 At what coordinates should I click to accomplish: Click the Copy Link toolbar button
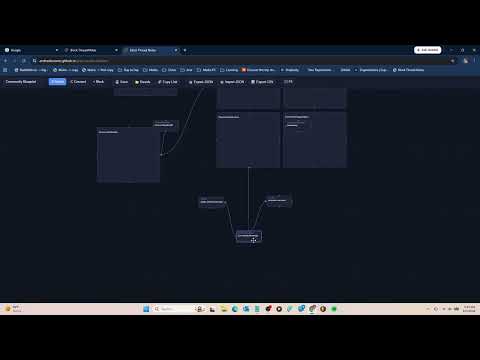168,82
